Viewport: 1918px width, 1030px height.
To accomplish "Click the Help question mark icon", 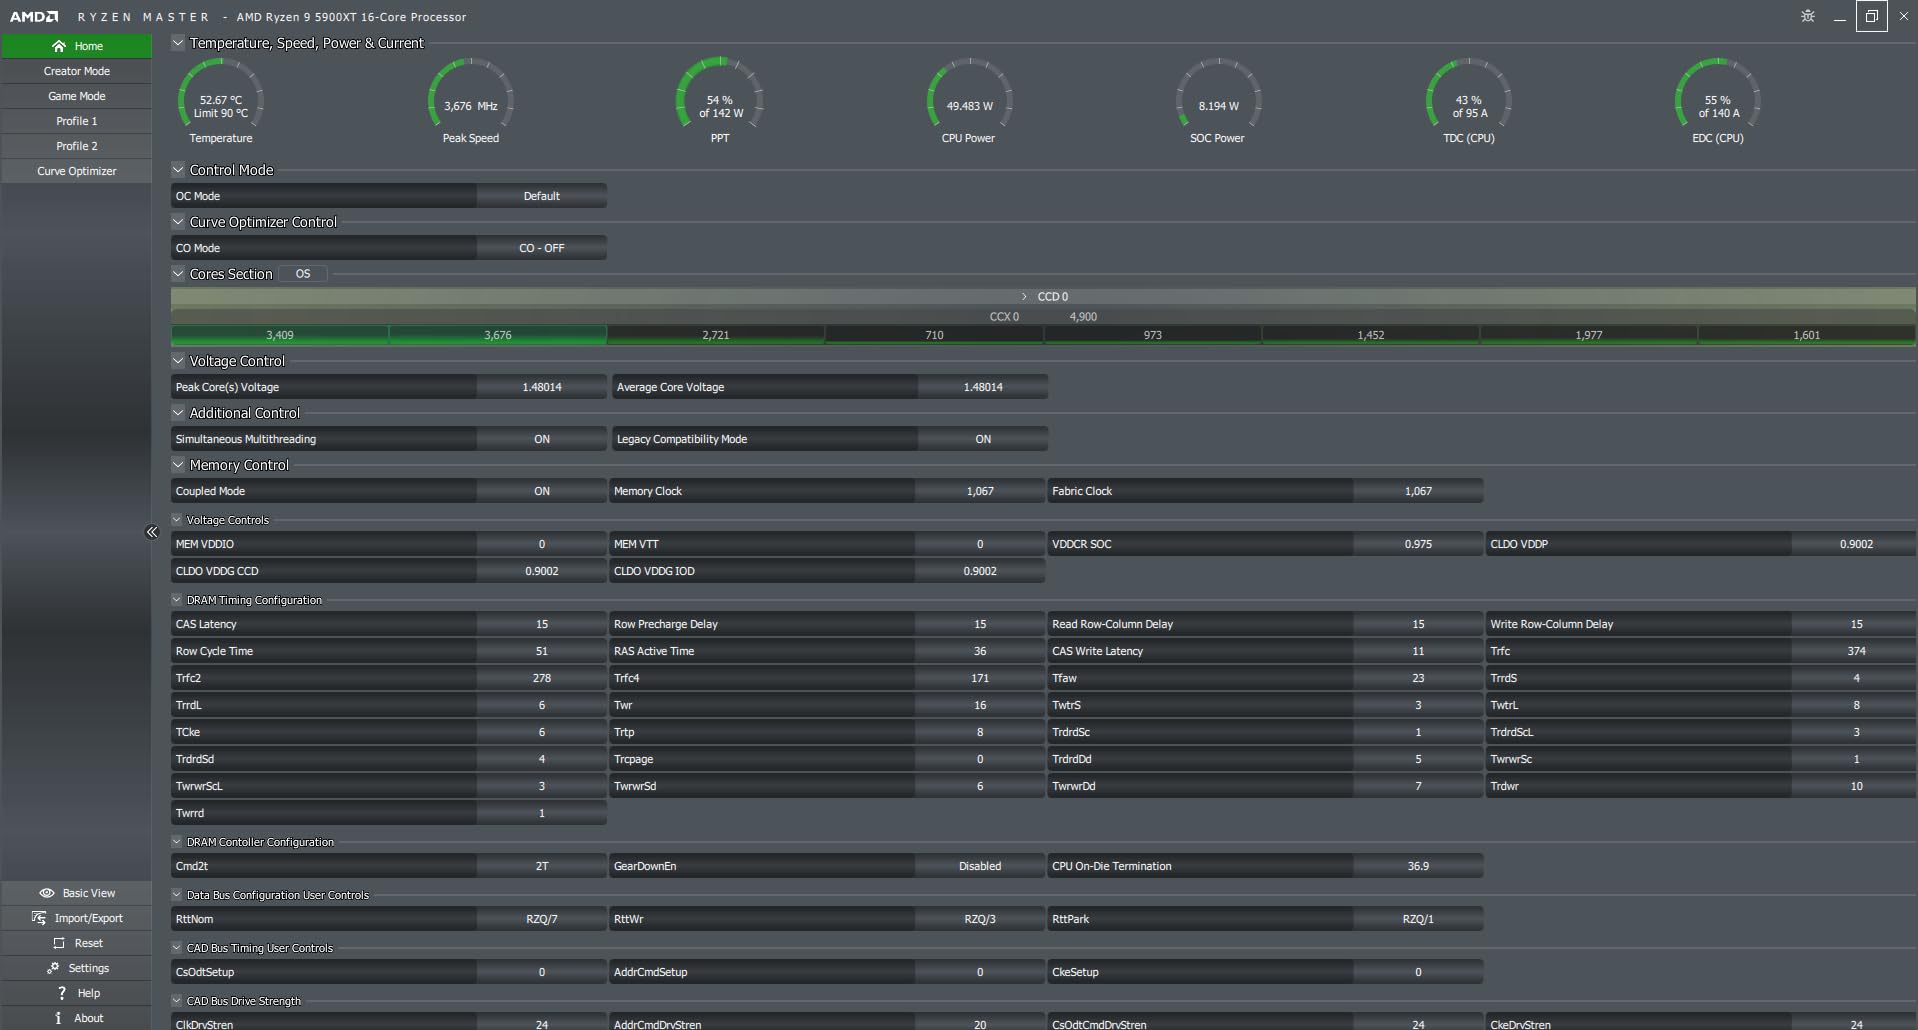I will click(x=62, y=993).
